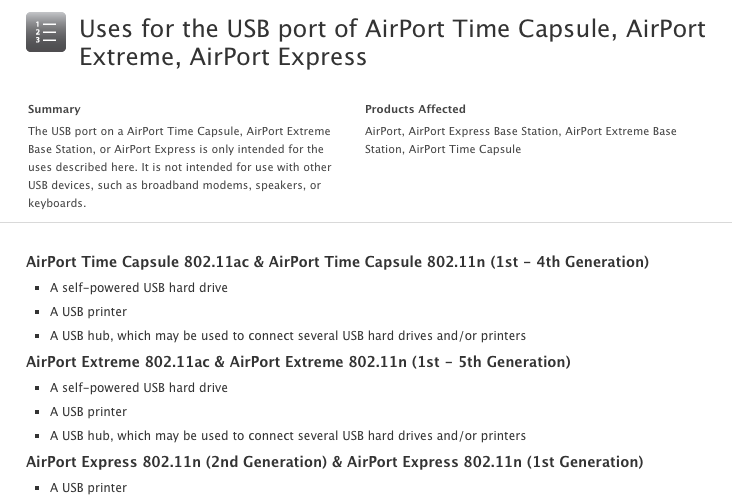
Task: Click the article title heading
Action: point(393,42)
